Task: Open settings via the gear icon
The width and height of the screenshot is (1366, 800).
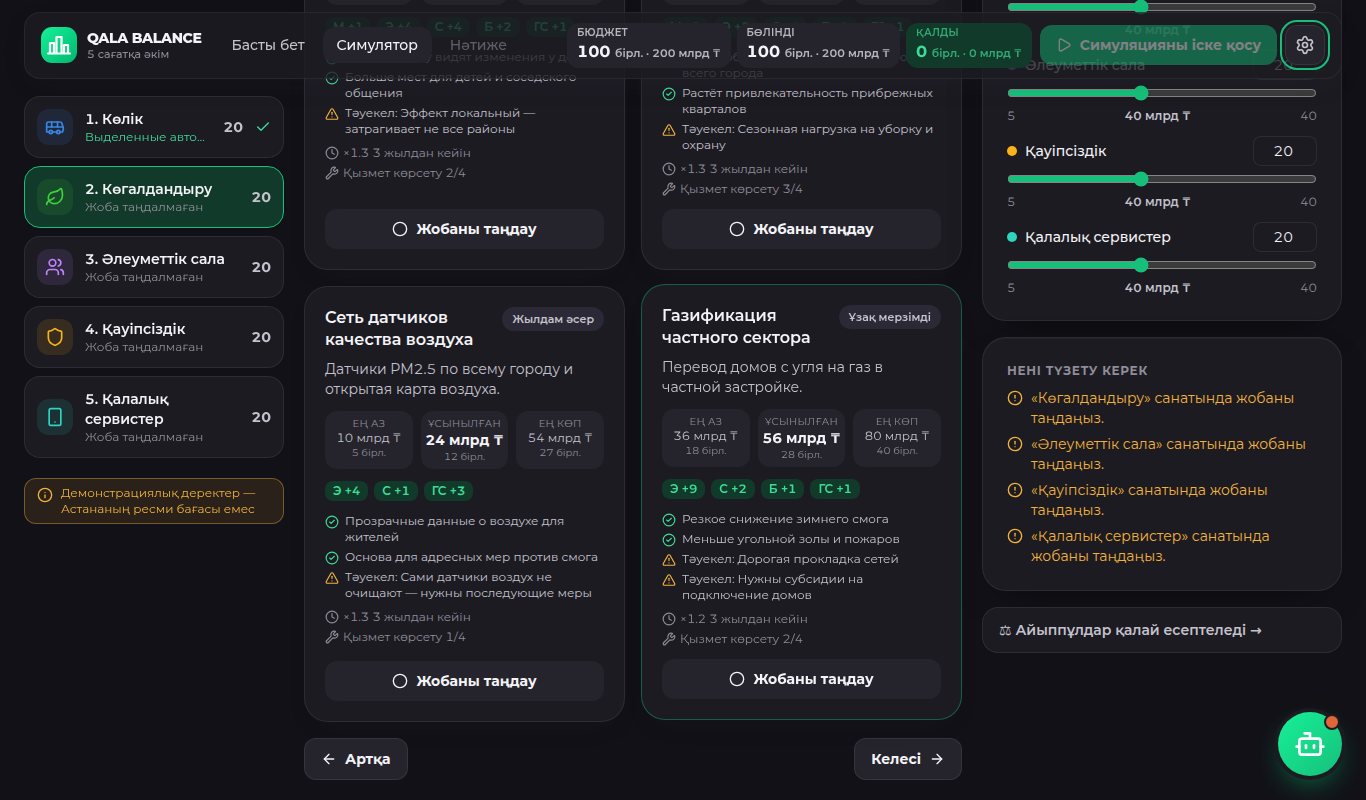Action: pos(1304,45)
